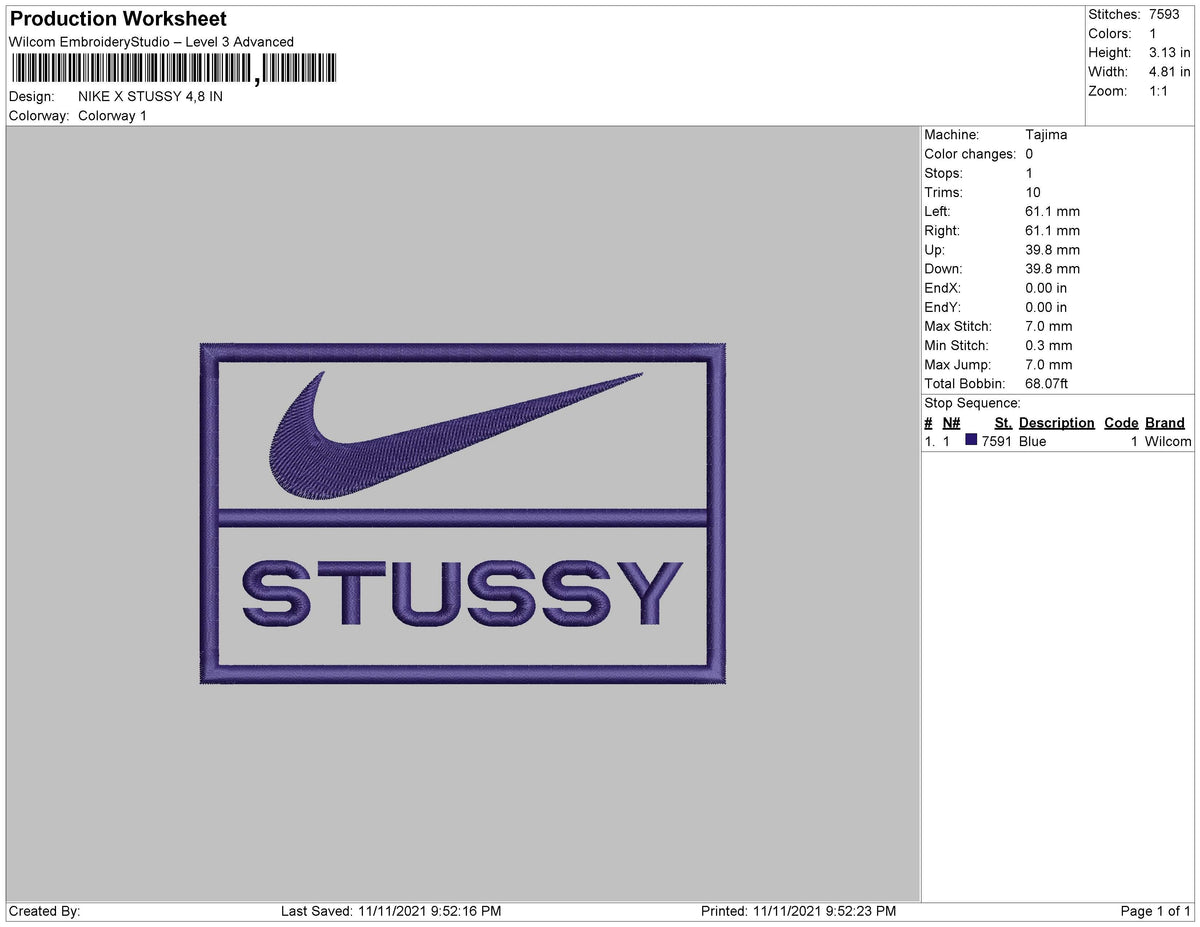Image resolution: width=1200 pixels, height=927 pixels.
Task: Click the Max Stitch value 7.0 mm
Action: pos(1049,326)
